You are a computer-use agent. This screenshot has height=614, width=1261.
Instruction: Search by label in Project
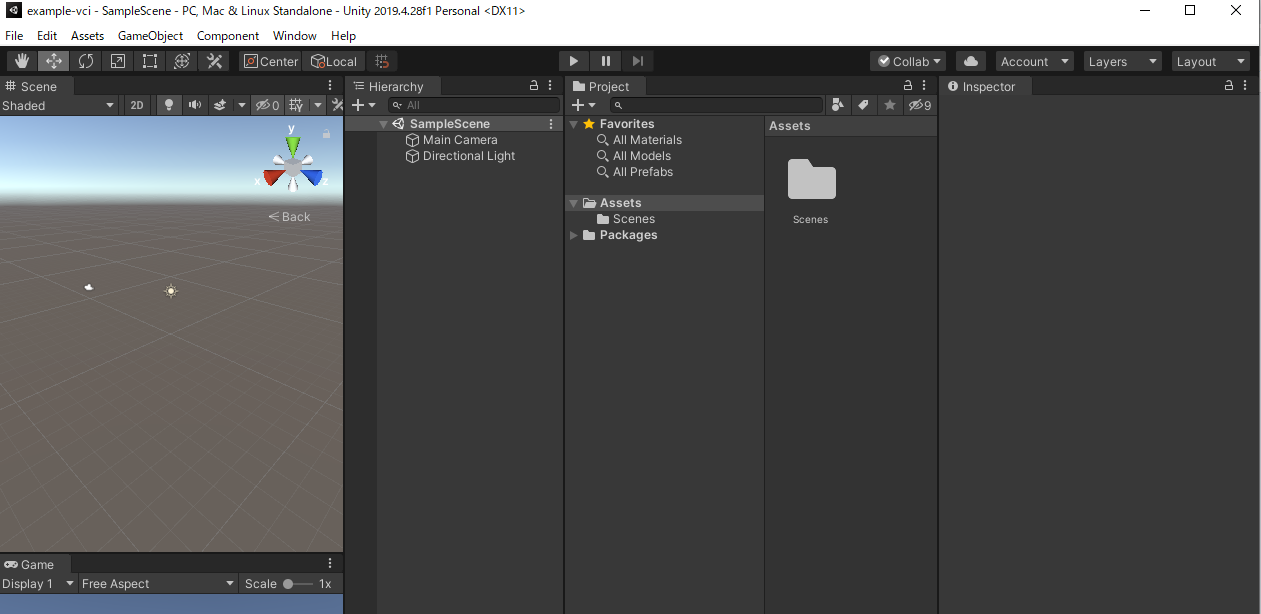863,105
